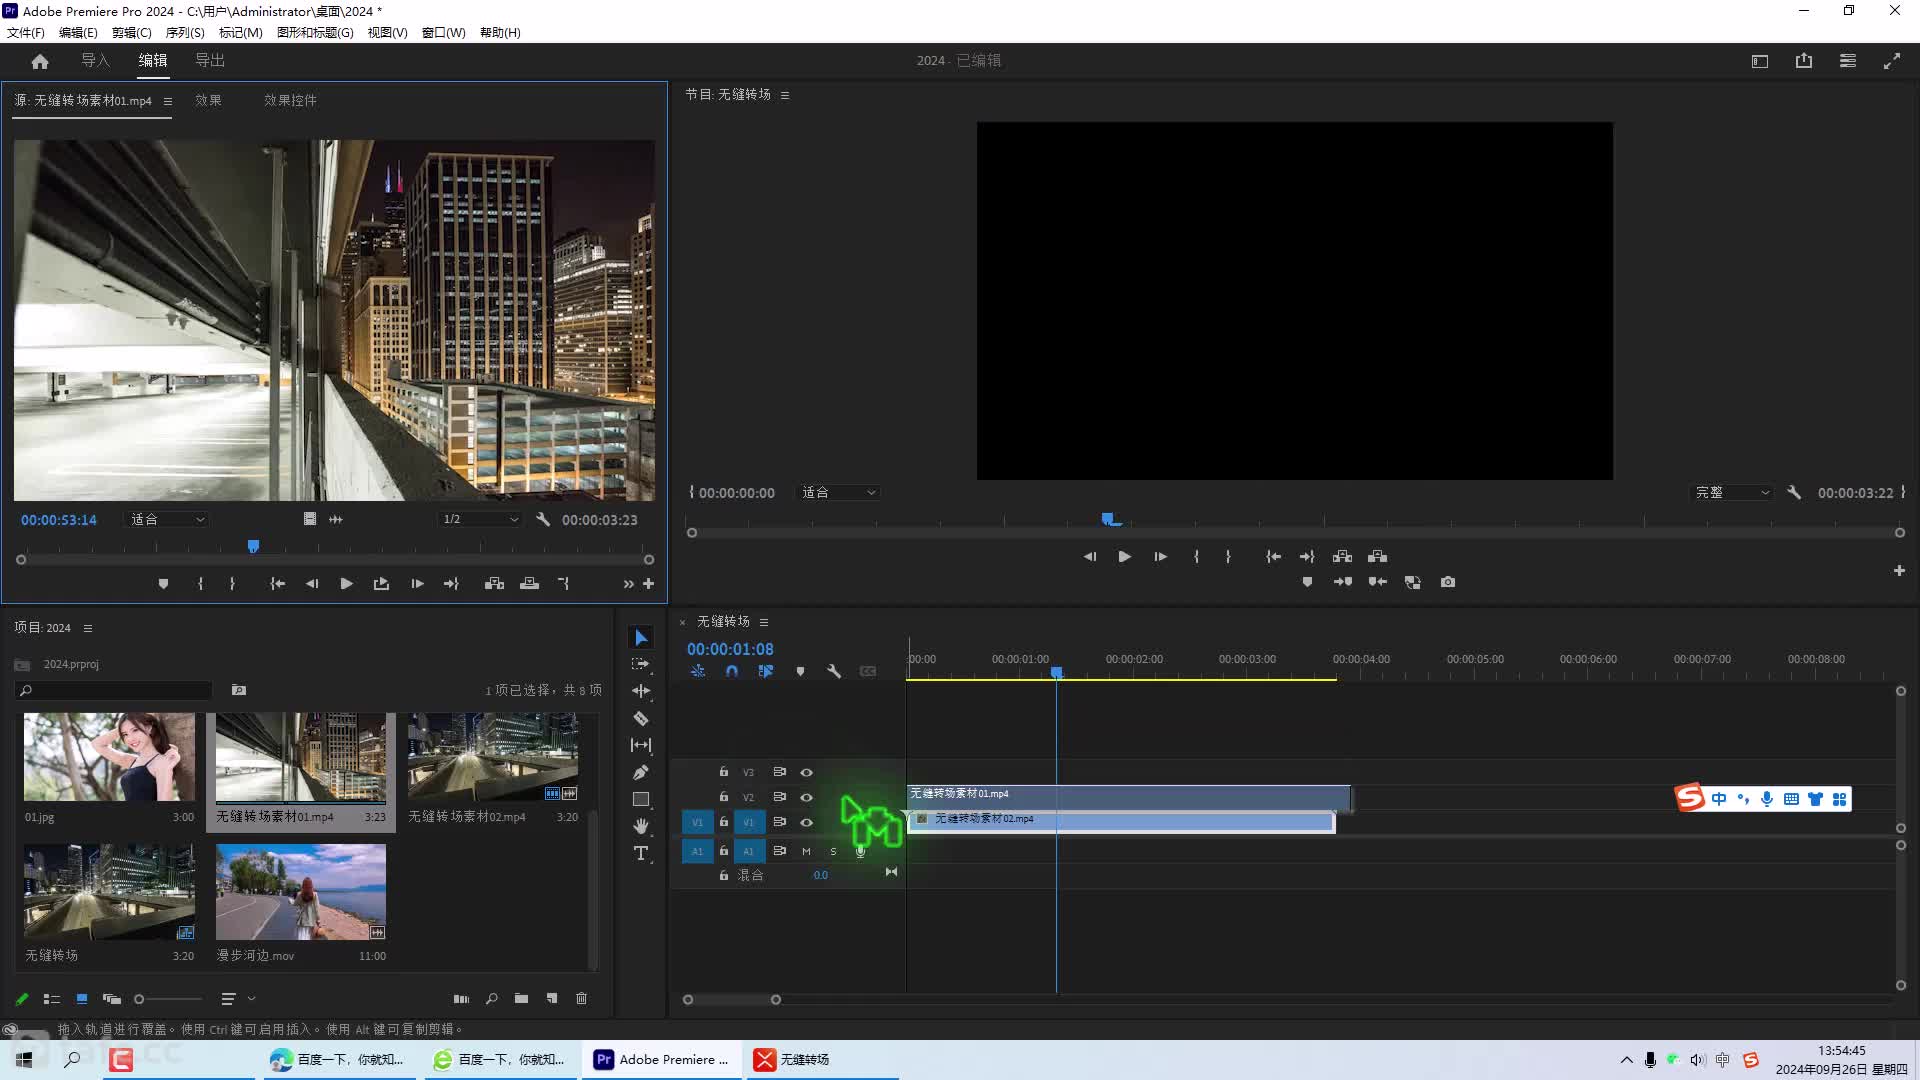Open the 文件(F) menu
Screen dimensions: 1920x1080
pos(26,32)
